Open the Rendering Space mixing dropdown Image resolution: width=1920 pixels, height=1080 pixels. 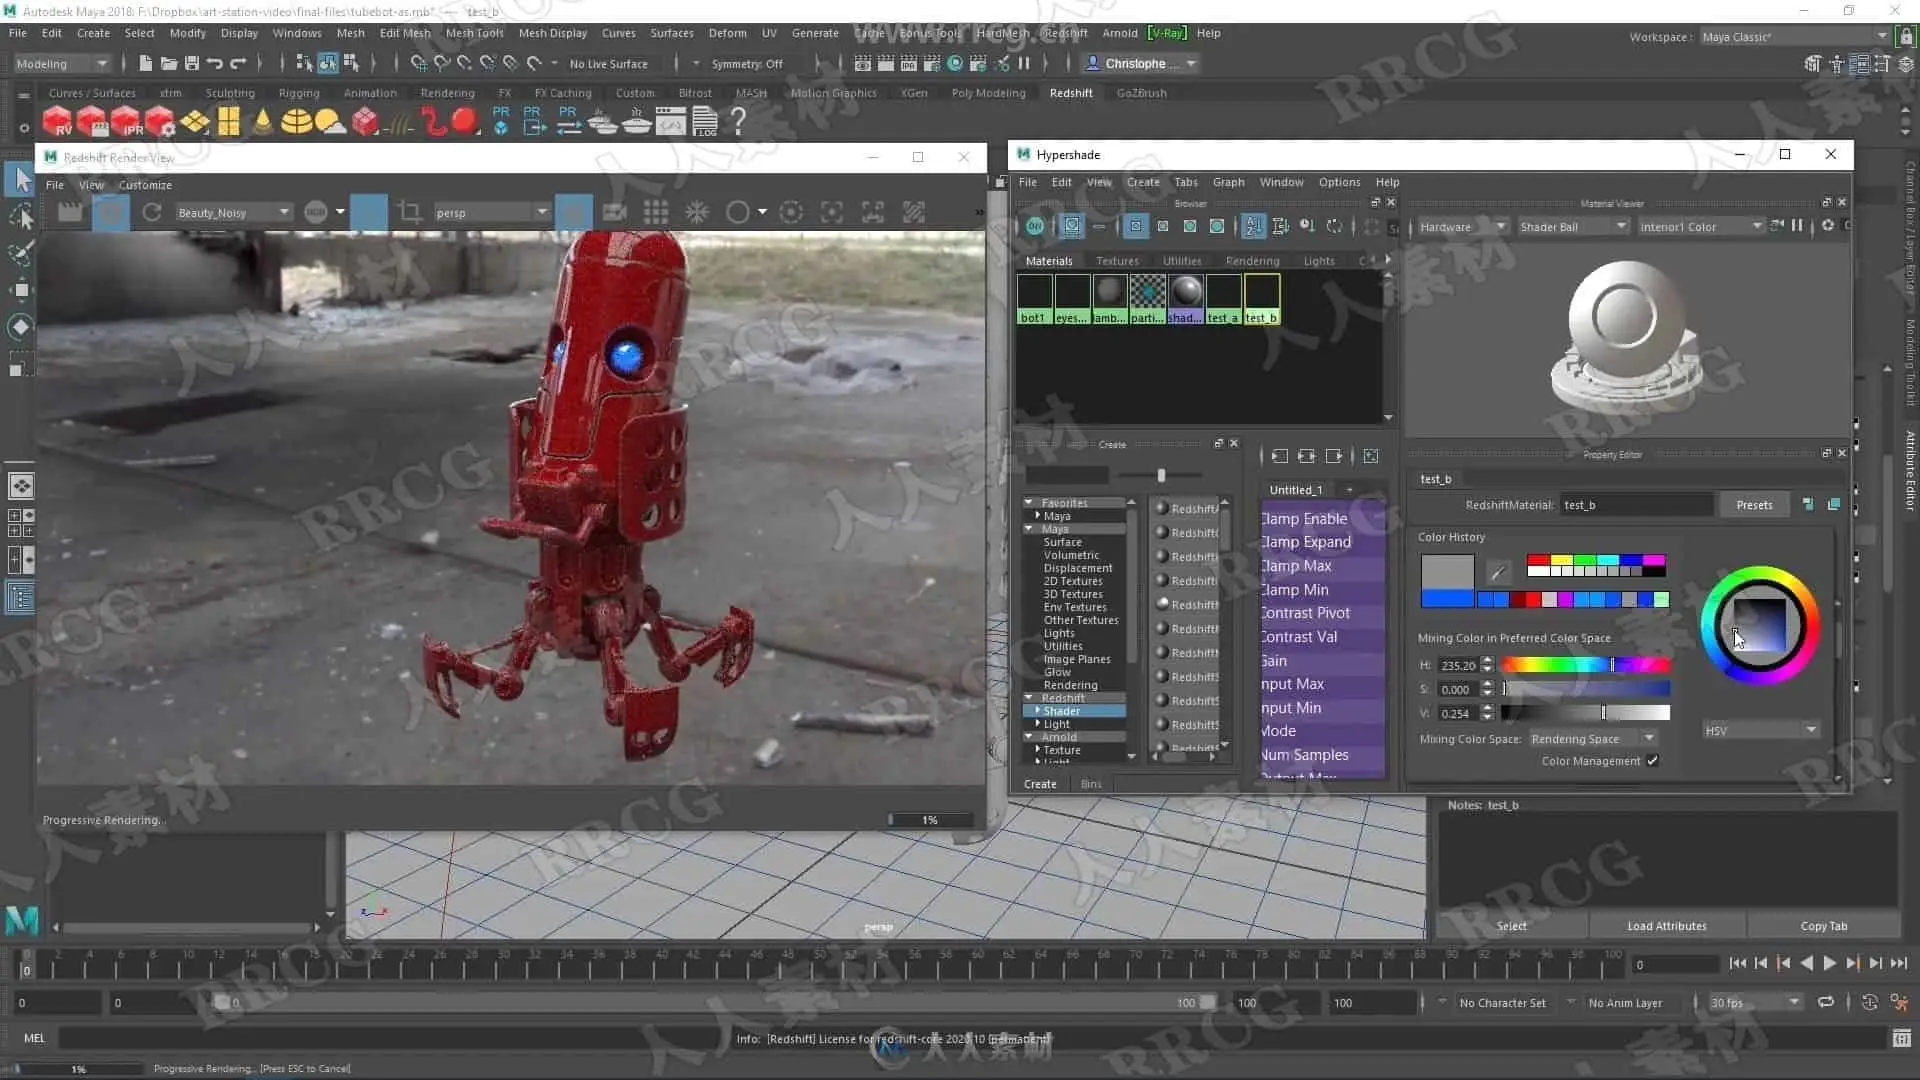(1592, 739)
